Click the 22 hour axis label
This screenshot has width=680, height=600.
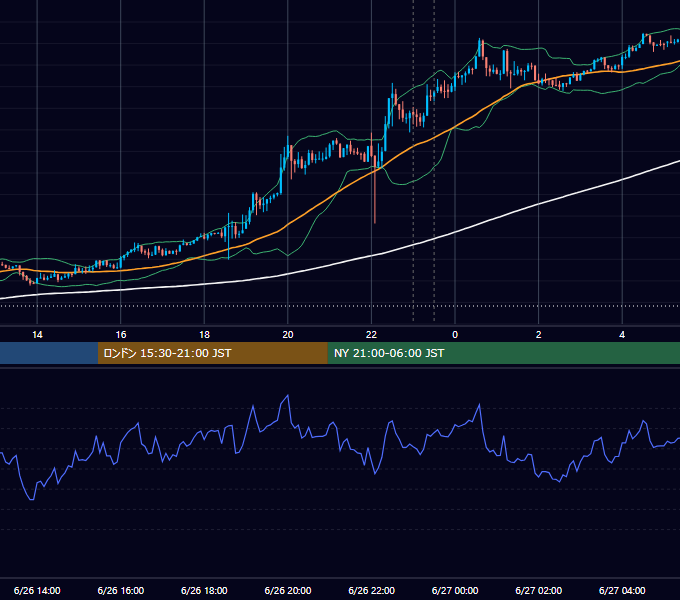click(371, 335)
